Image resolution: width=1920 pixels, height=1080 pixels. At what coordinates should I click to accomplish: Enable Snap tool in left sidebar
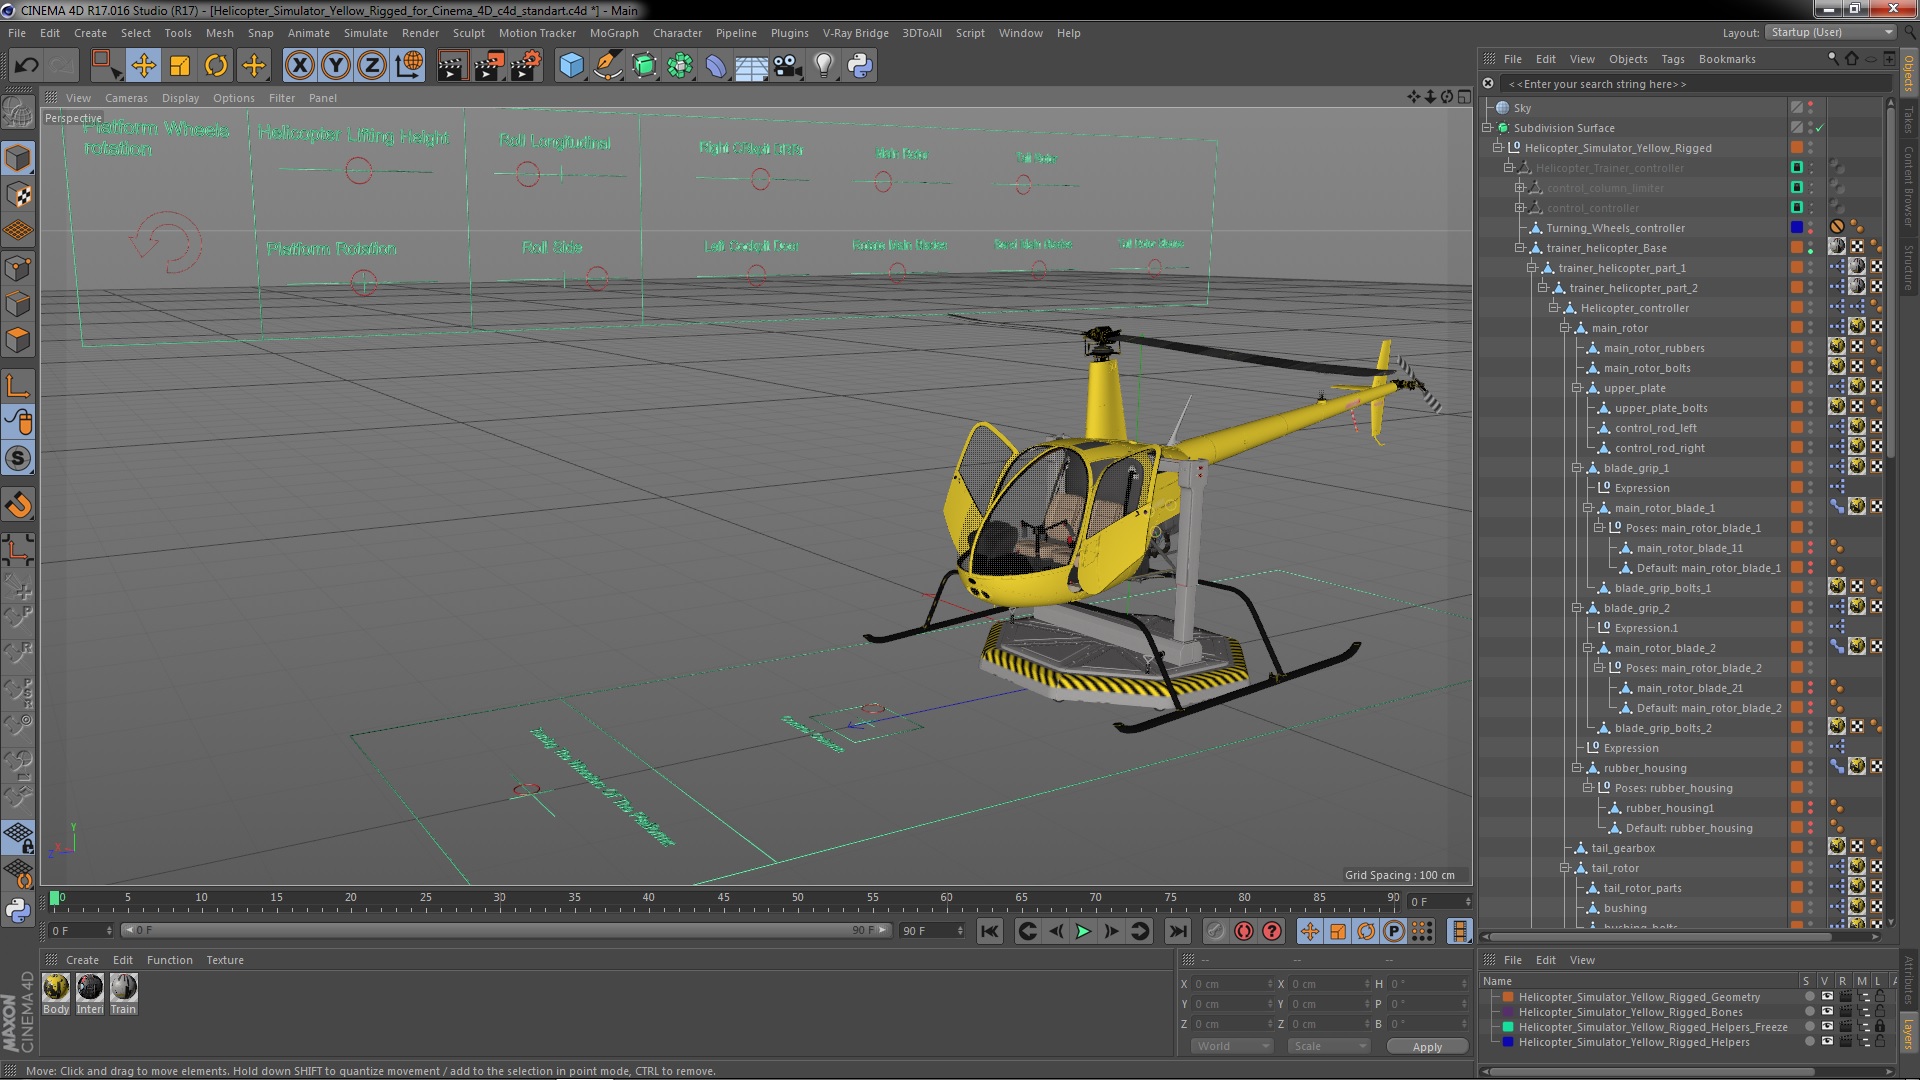coord(18,459)
